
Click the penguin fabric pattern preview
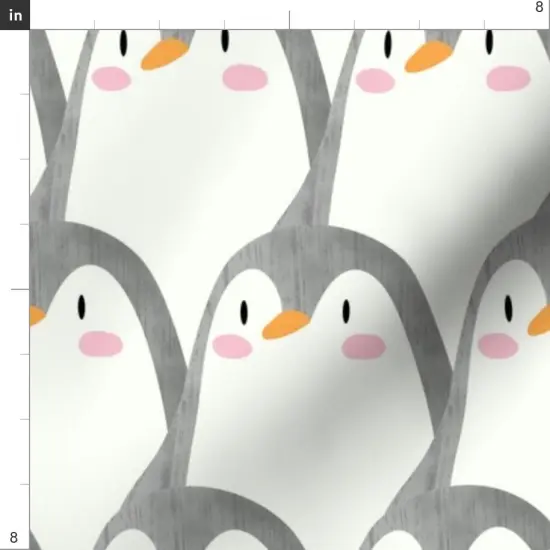tap(290, 290)
